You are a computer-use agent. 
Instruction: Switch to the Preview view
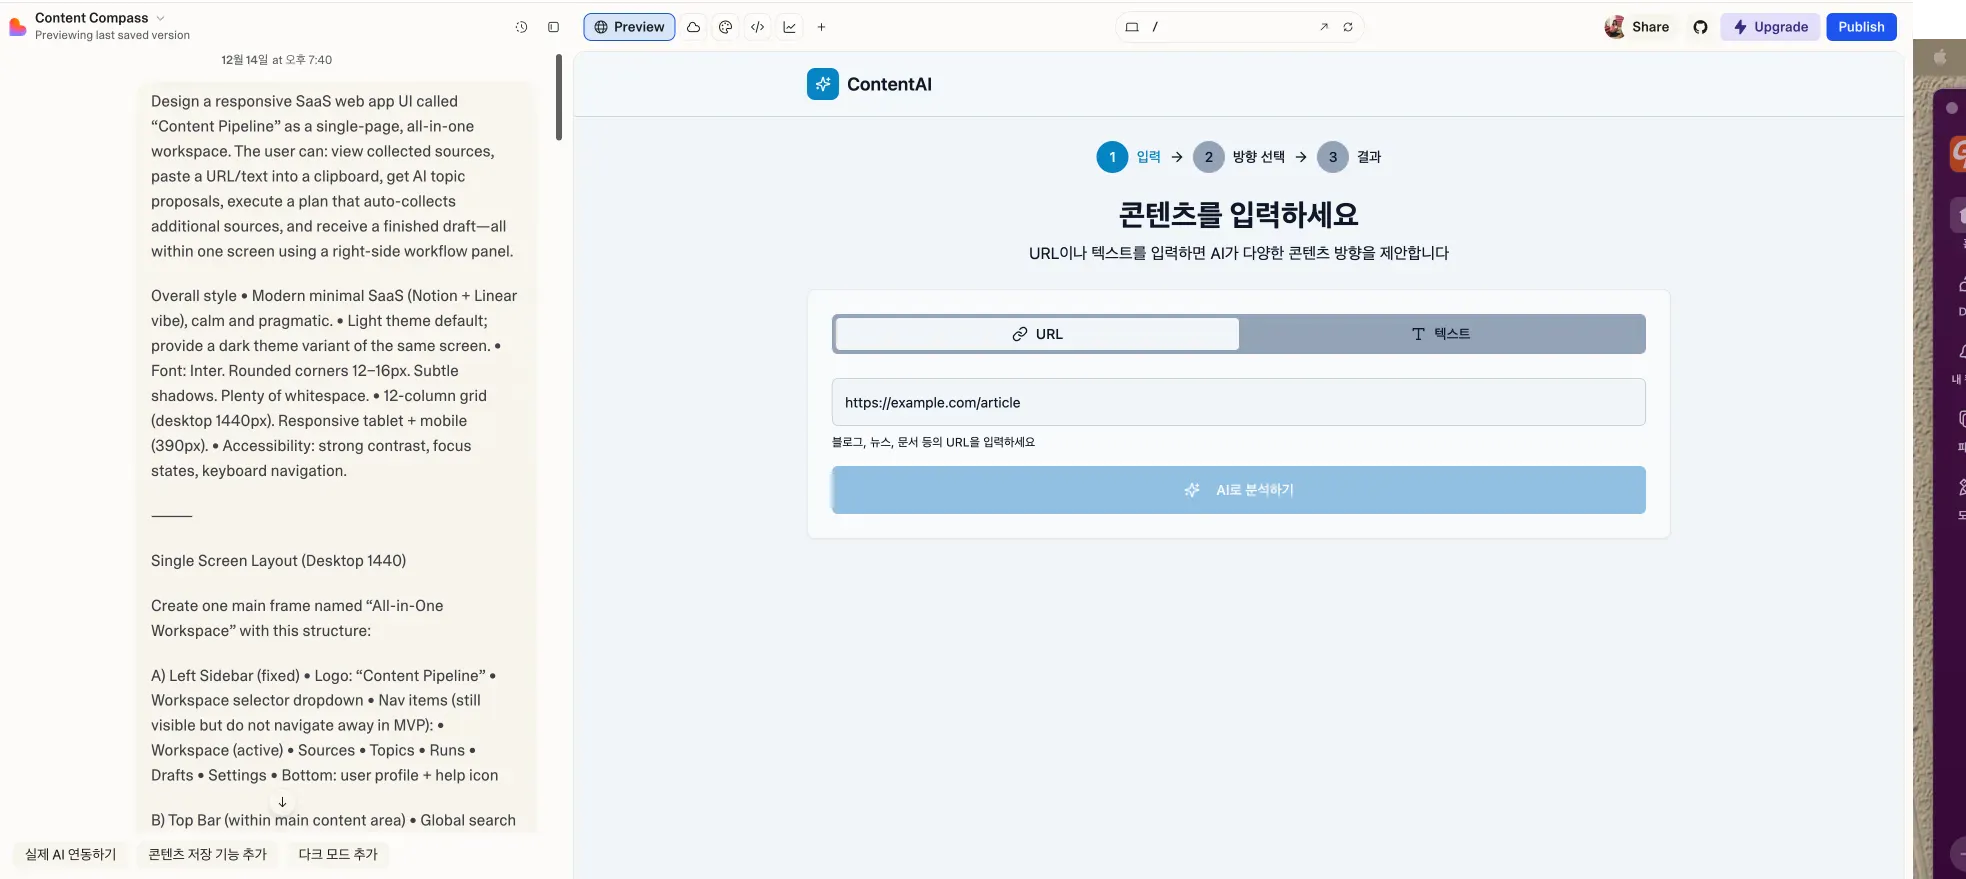pyautogui.click(x=629, y=27)
